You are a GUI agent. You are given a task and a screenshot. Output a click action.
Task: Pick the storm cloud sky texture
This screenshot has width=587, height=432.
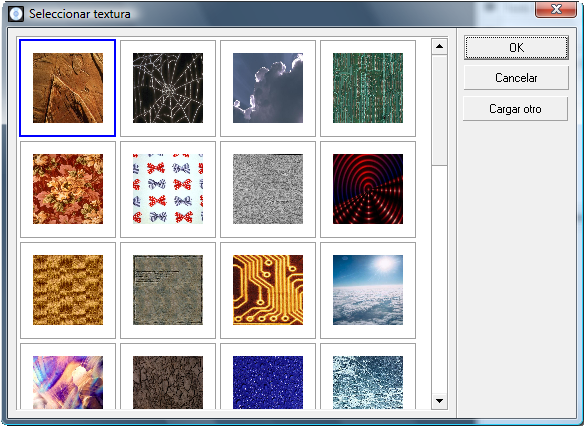click(x=268, y=88)
